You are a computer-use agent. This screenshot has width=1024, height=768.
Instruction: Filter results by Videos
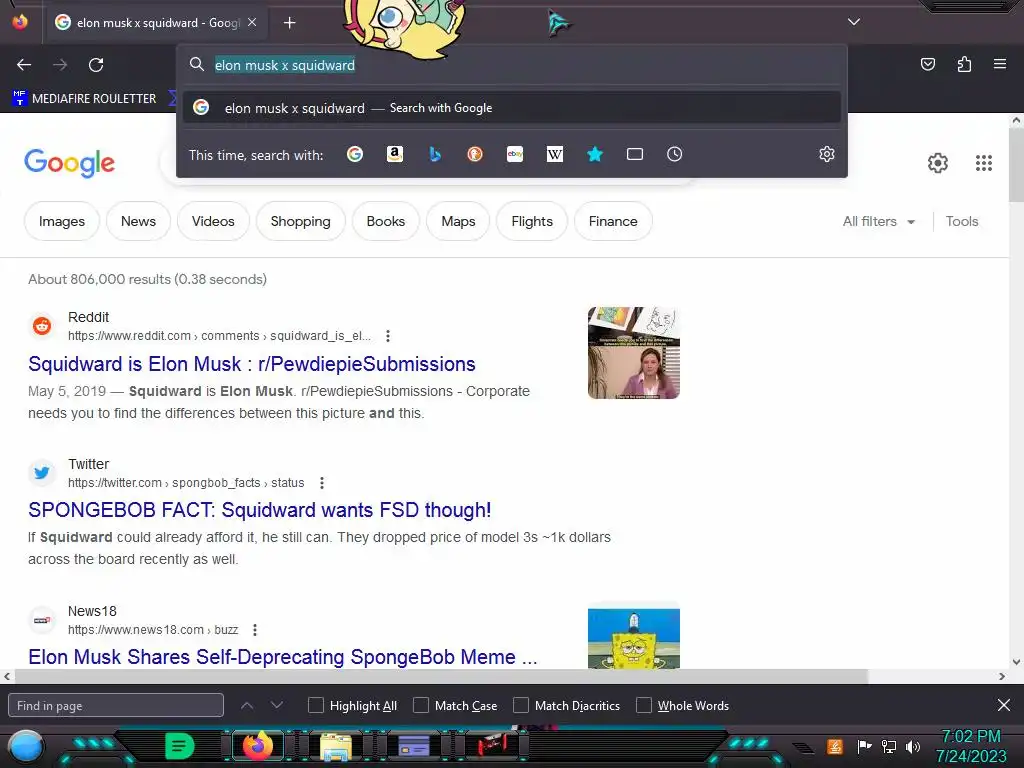click(213, 221)
